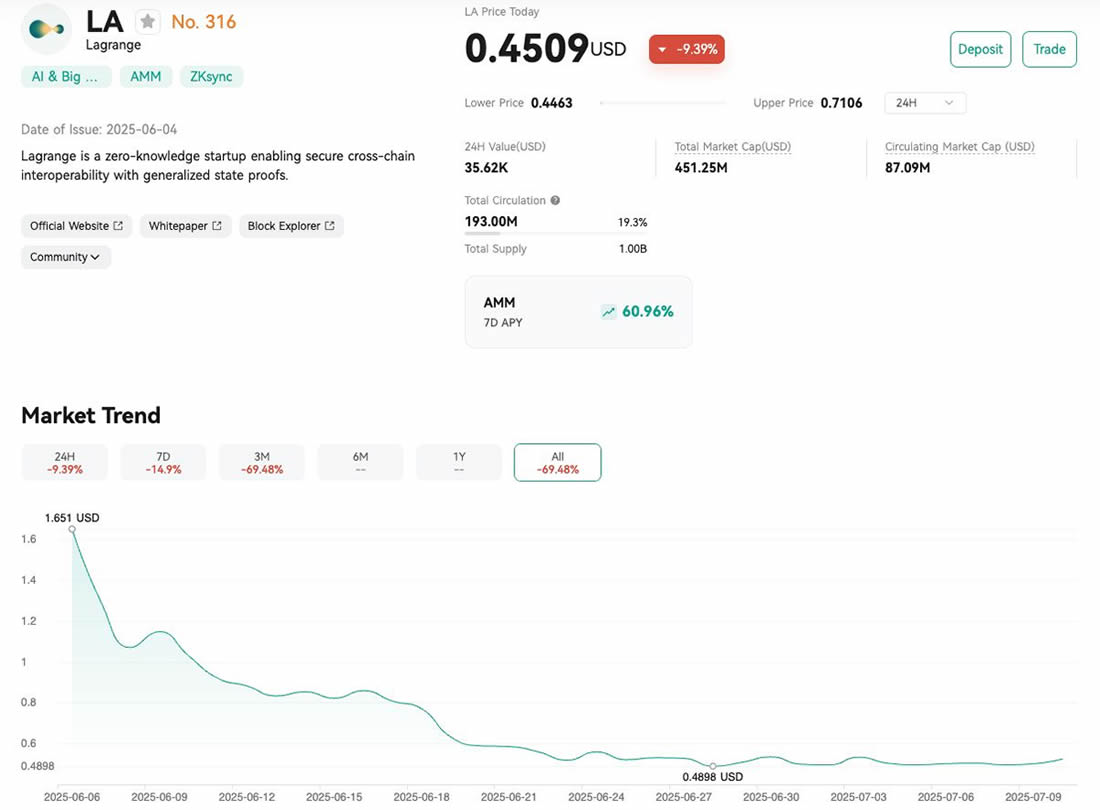Screen dimensions: 1100x810
Task: Click the Lower Price 0.4463 value
Action: coord(551,103)
